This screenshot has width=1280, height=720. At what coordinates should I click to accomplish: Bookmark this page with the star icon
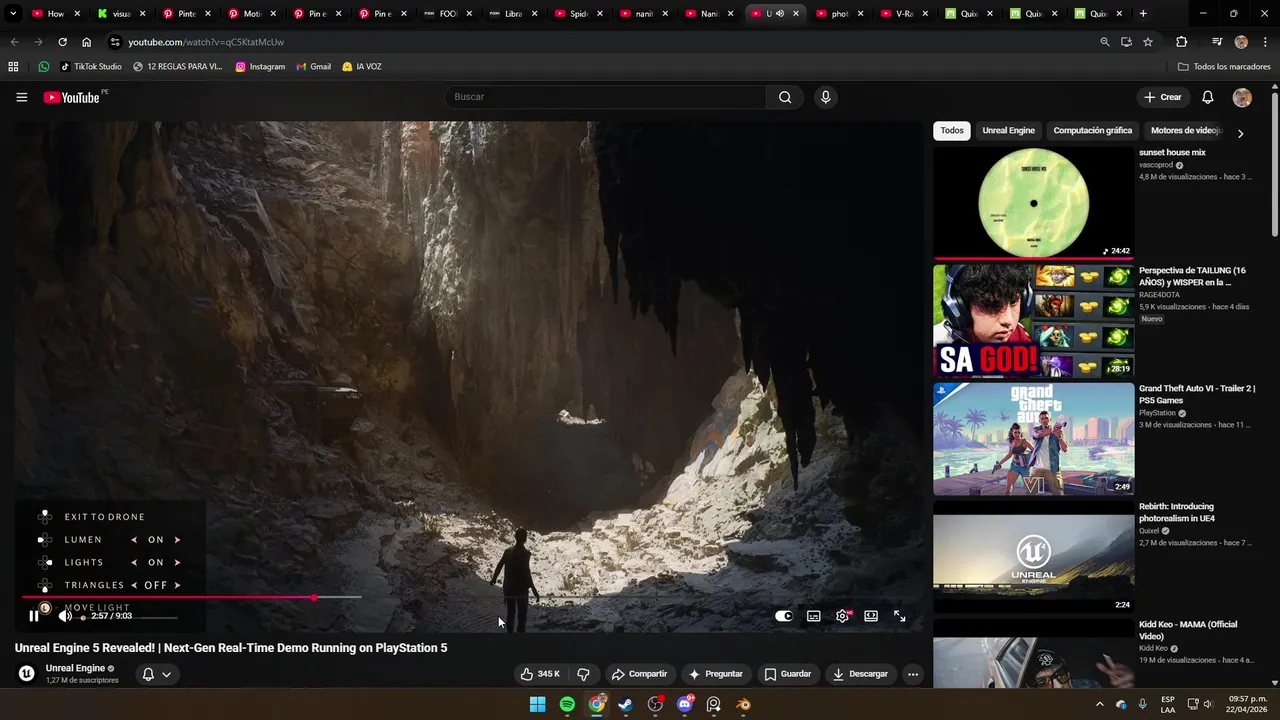[x=1148, y=42]
